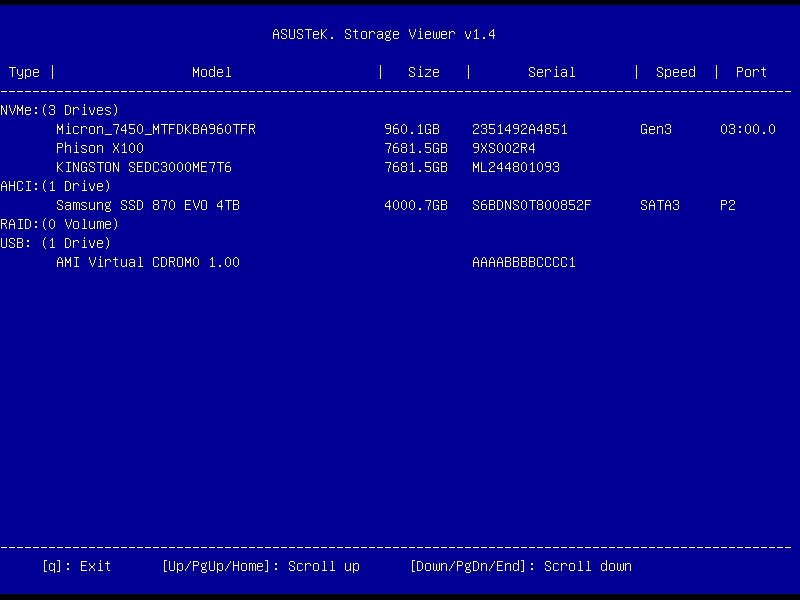Image resolution: width=800 pixels, height=600 pixels.
Task: Click the KINGSTON drive 7681.5GB size
Action: click(416, 167)
